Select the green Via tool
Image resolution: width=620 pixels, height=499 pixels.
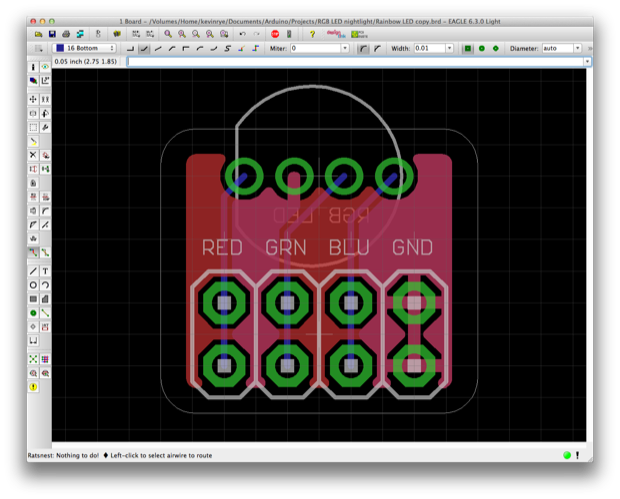[33, 313]
